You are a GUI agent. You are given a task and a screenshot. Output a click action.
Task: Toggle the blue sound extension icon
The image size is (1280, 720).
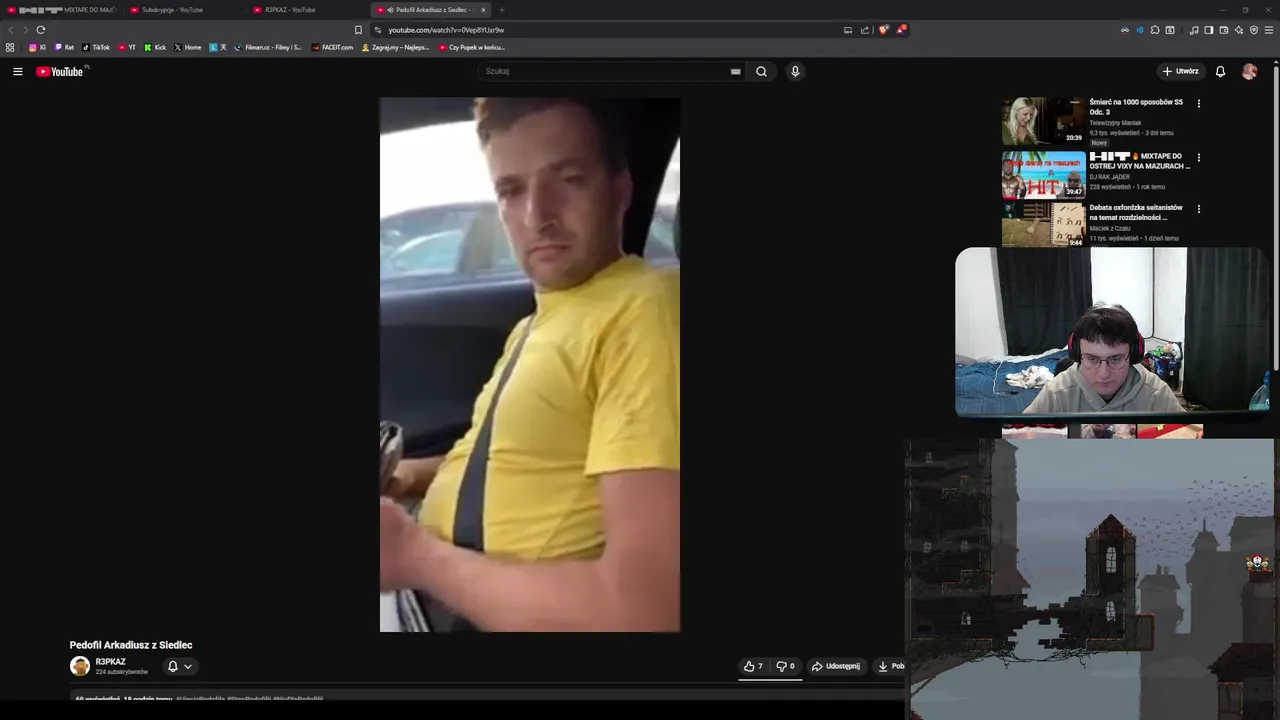(1140, 30)
